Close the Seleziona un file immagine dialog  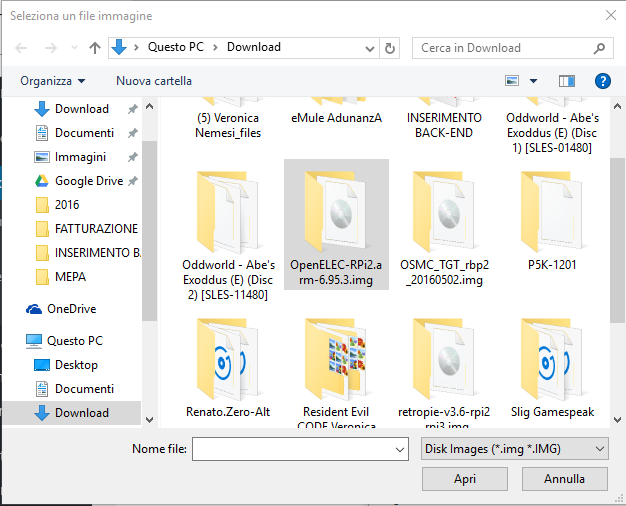click(611, 16)
